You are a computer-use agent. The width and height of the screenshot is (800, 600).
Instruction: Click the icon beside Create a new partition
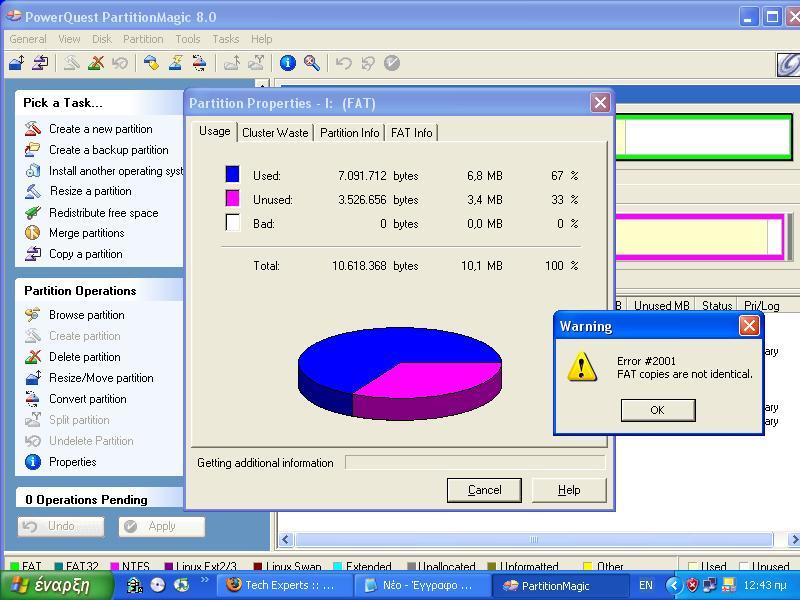tap(33, 129)
